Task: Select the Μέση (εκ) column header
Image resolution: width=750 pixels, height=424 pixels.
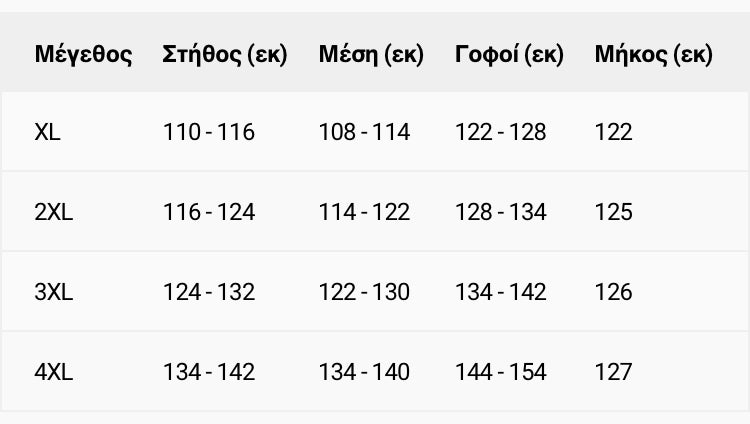Action: [371, 54]
